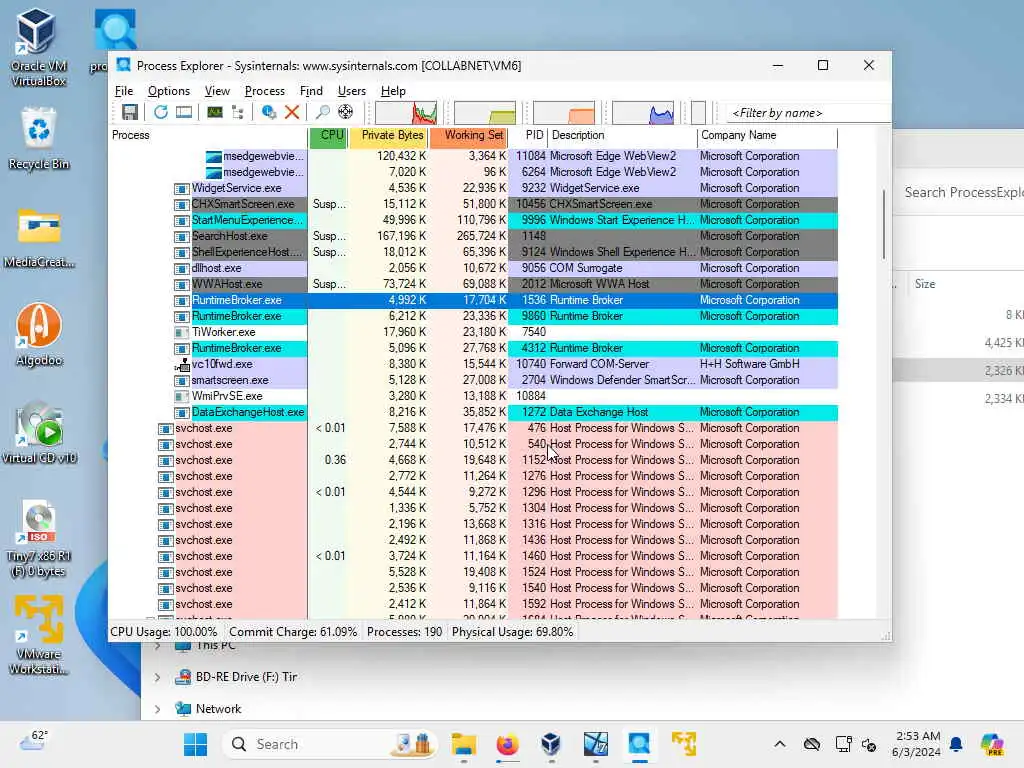The image size is (1024, 768).
Task: Sort by the PID column header
Action: pos(528,135)
